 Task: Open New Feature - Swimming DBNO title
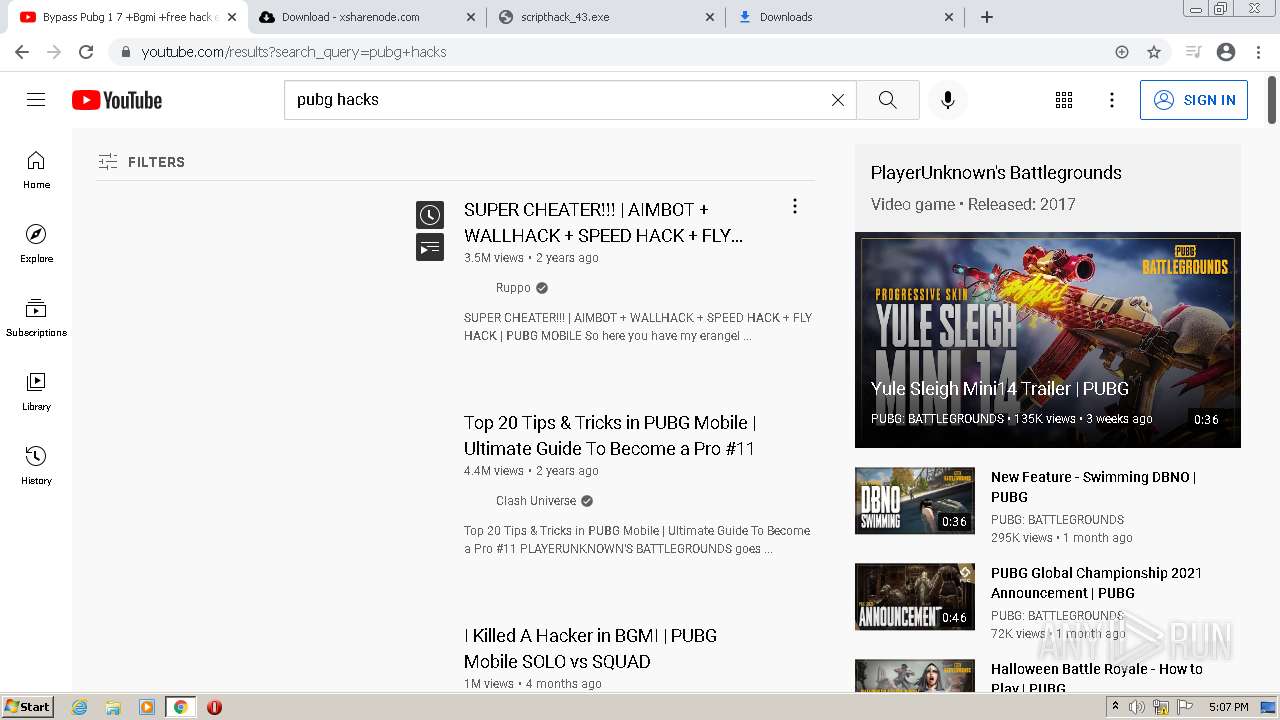(x=1093, y=487)
